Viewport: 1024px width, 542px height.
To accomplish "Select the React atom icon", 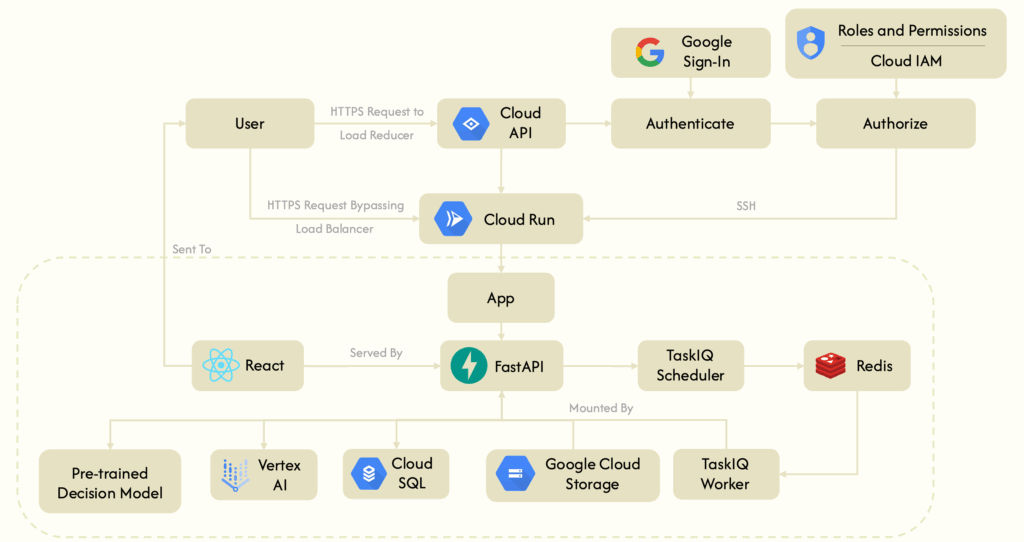I will 220,366.
